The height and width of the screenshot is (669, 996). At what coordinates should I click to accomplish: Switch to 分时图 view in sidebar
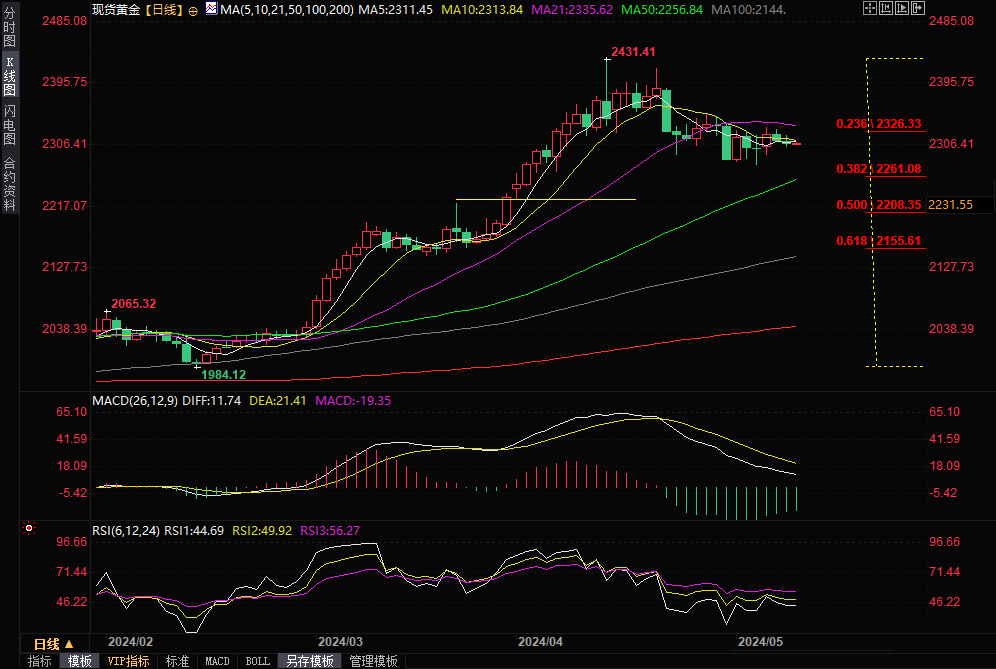[x=9, y=30]
